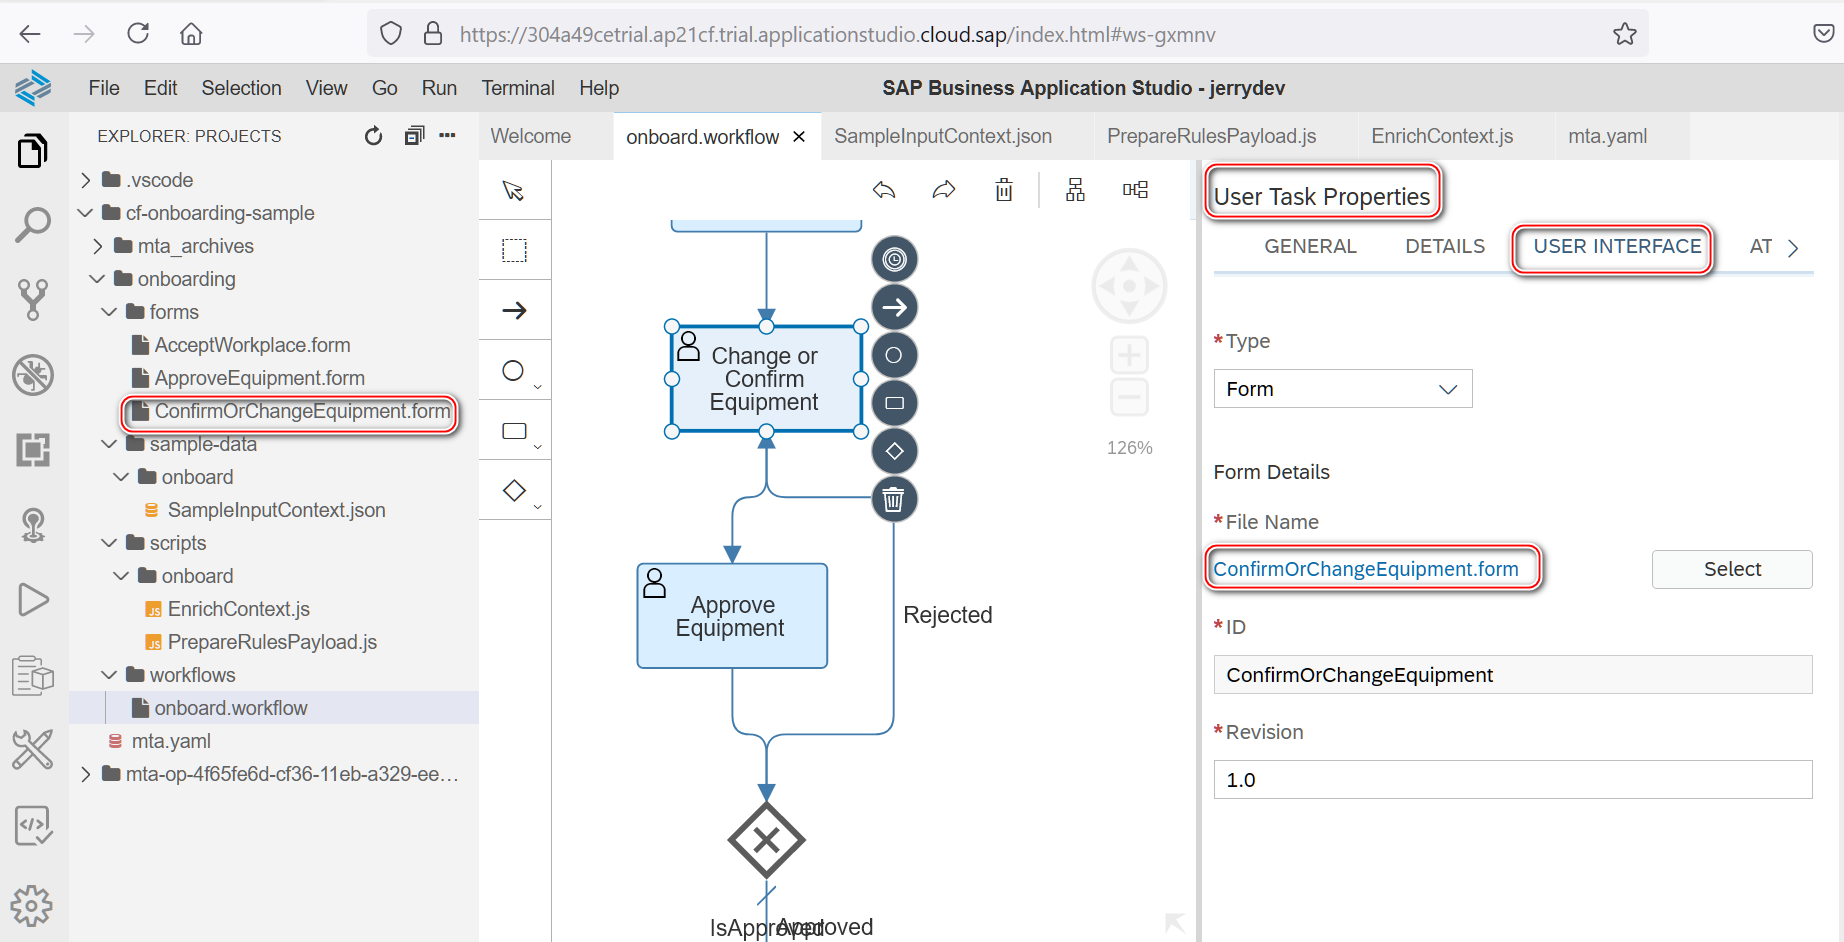Viewport: 1844px width, 942px height.
Task: Click the gateway speed button beside the selected task
Action: [894, 451]
